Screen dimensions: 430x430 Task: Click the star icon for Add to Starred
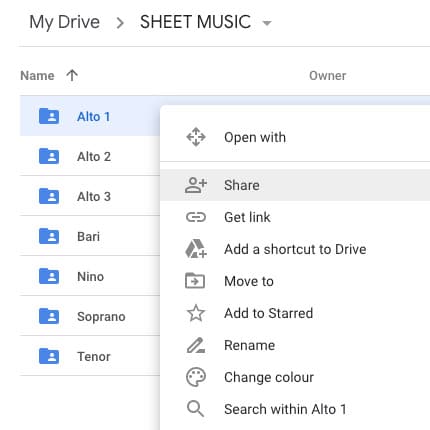pos(196,313)
